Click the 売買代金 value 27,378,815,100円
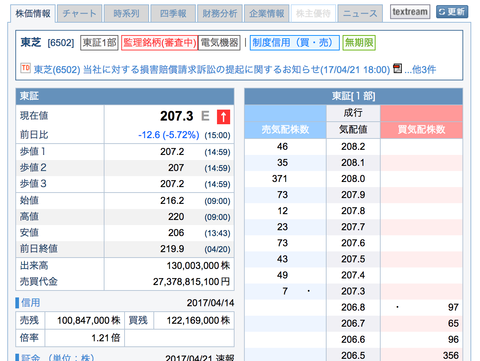Image resolution: width=480 pixels, height=361 pixels. pos(191,282)
